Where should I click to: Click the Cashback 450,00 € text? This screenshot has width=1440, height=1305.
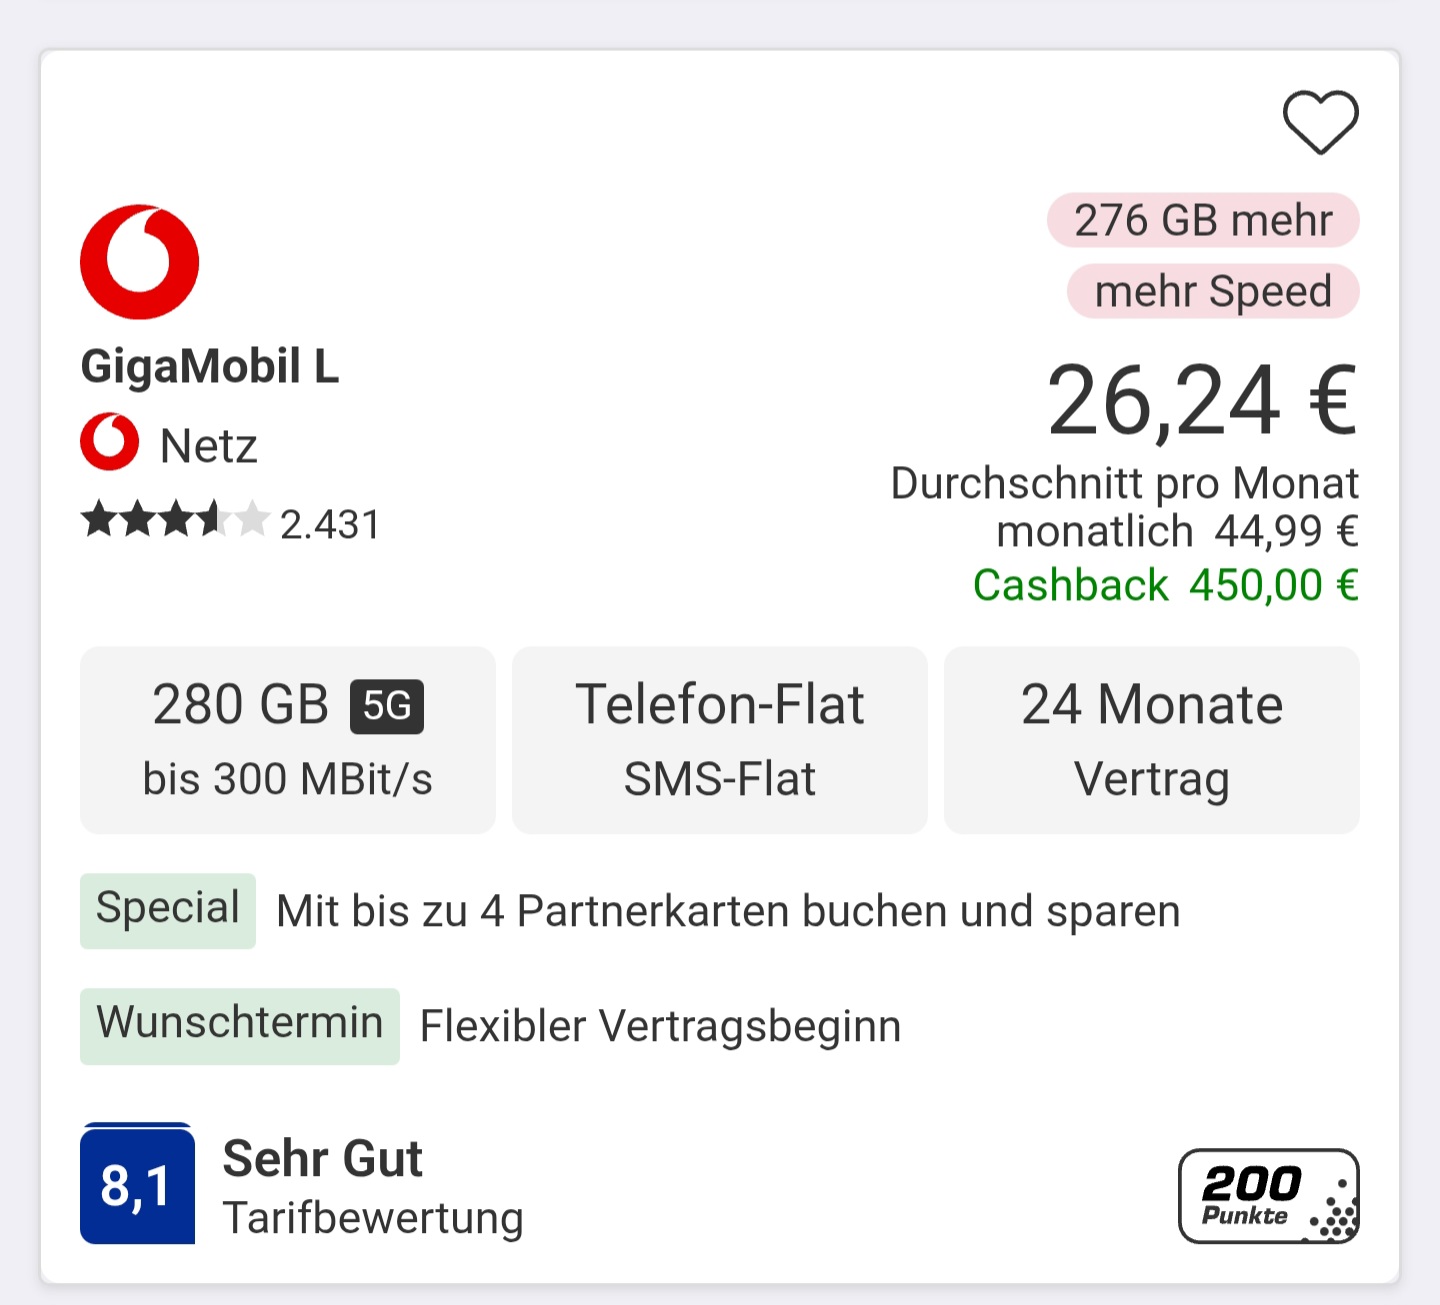tap(1165, 586)
